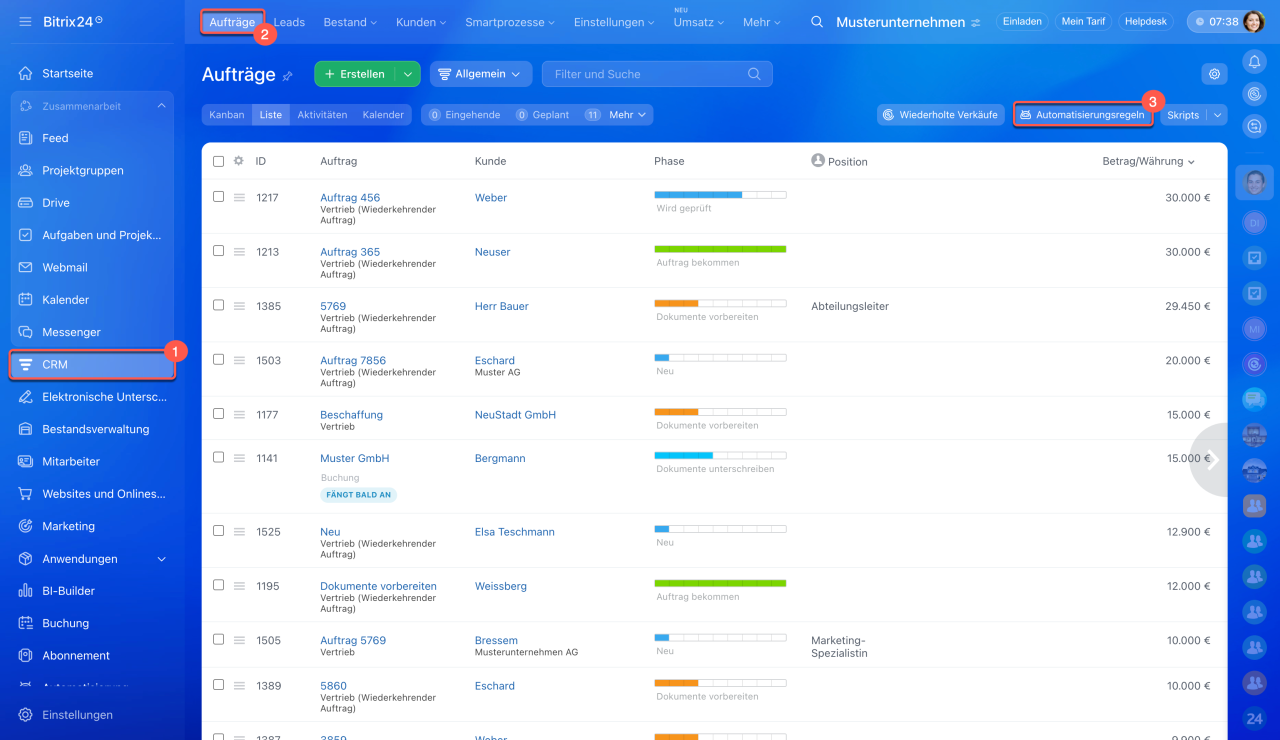Image resolution: width=1280 pixels, height=740 pixels.
Task: Open the Leads menu item
Action: [x=289, y=22]
